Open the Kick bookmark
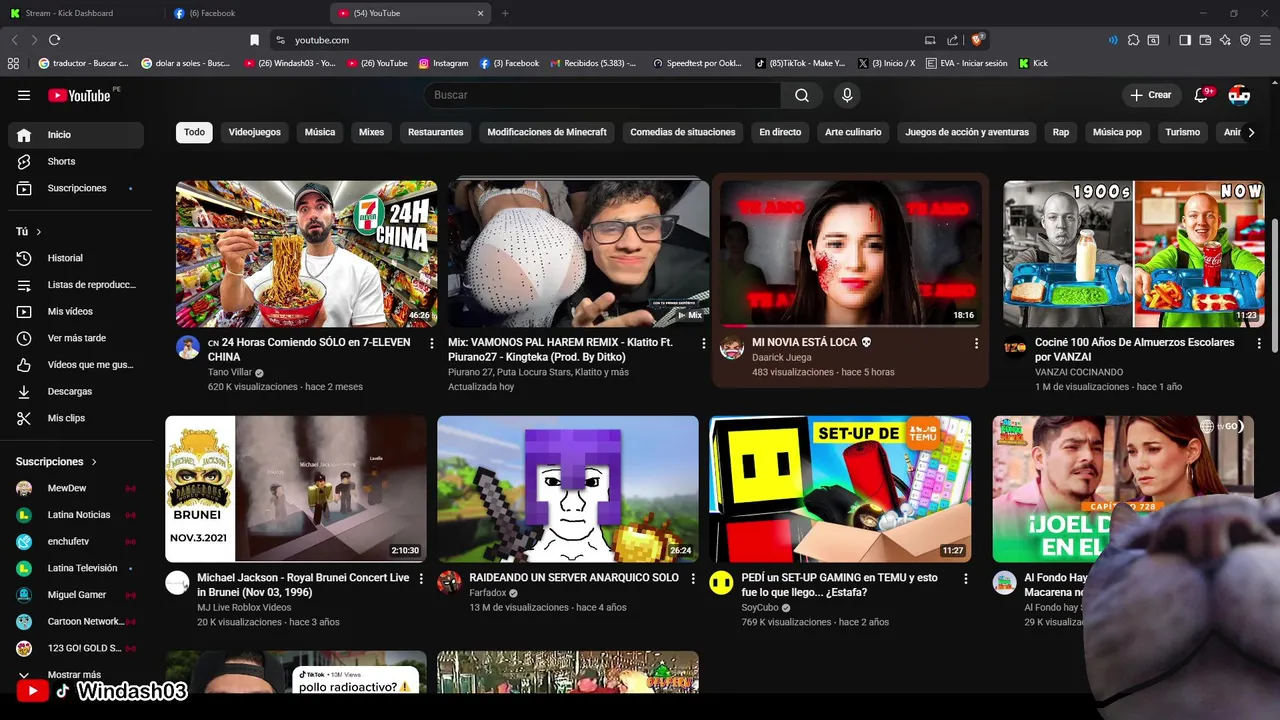The image size is (1280, 720). point(1033,63)
